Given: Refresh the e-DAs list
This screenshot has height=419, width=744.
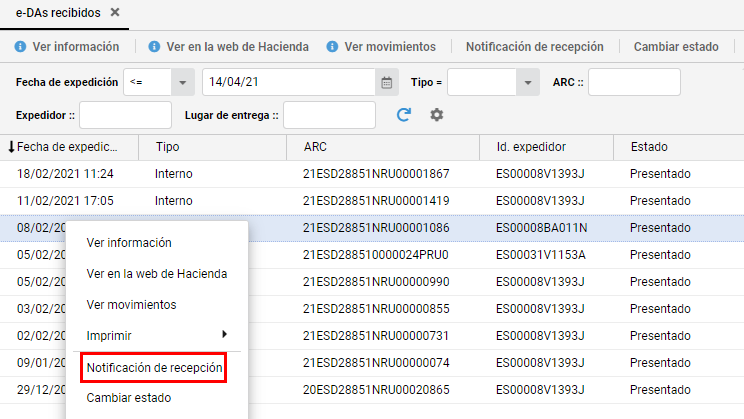Looking at the screenshot, I should click(x=404, y=115).
